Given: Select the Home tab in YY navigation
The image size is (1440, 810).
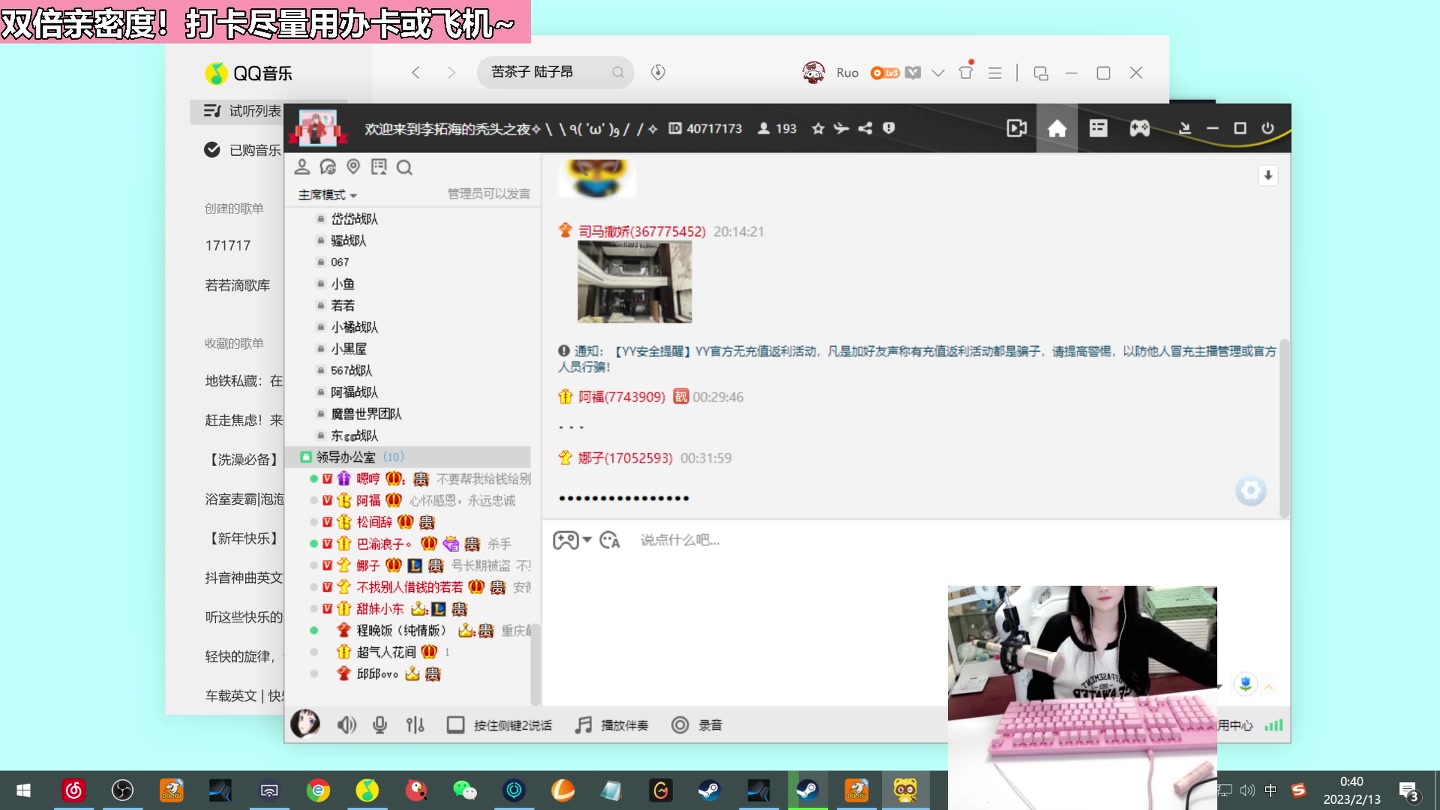Looking at the screenshot, I should point(1057,128).
